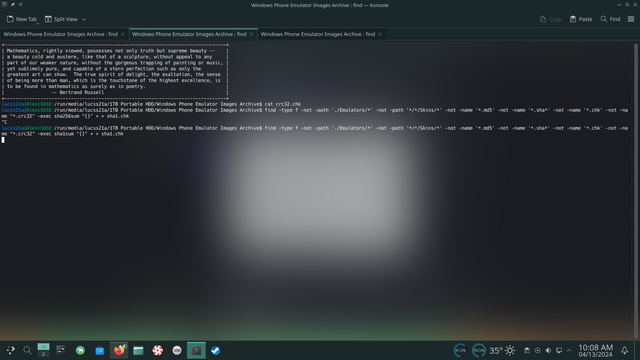Open the System Monitor taskbar icon
640x360 pixels.
pos(61,350)
